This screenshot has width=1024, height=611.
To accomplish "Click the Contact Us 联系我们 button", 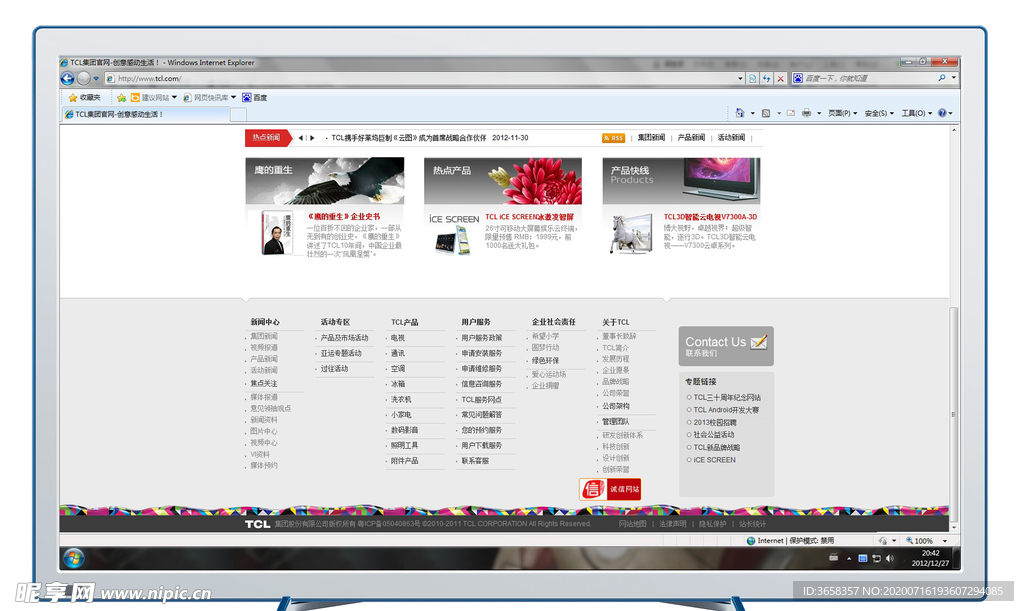I will coord(726,346).
